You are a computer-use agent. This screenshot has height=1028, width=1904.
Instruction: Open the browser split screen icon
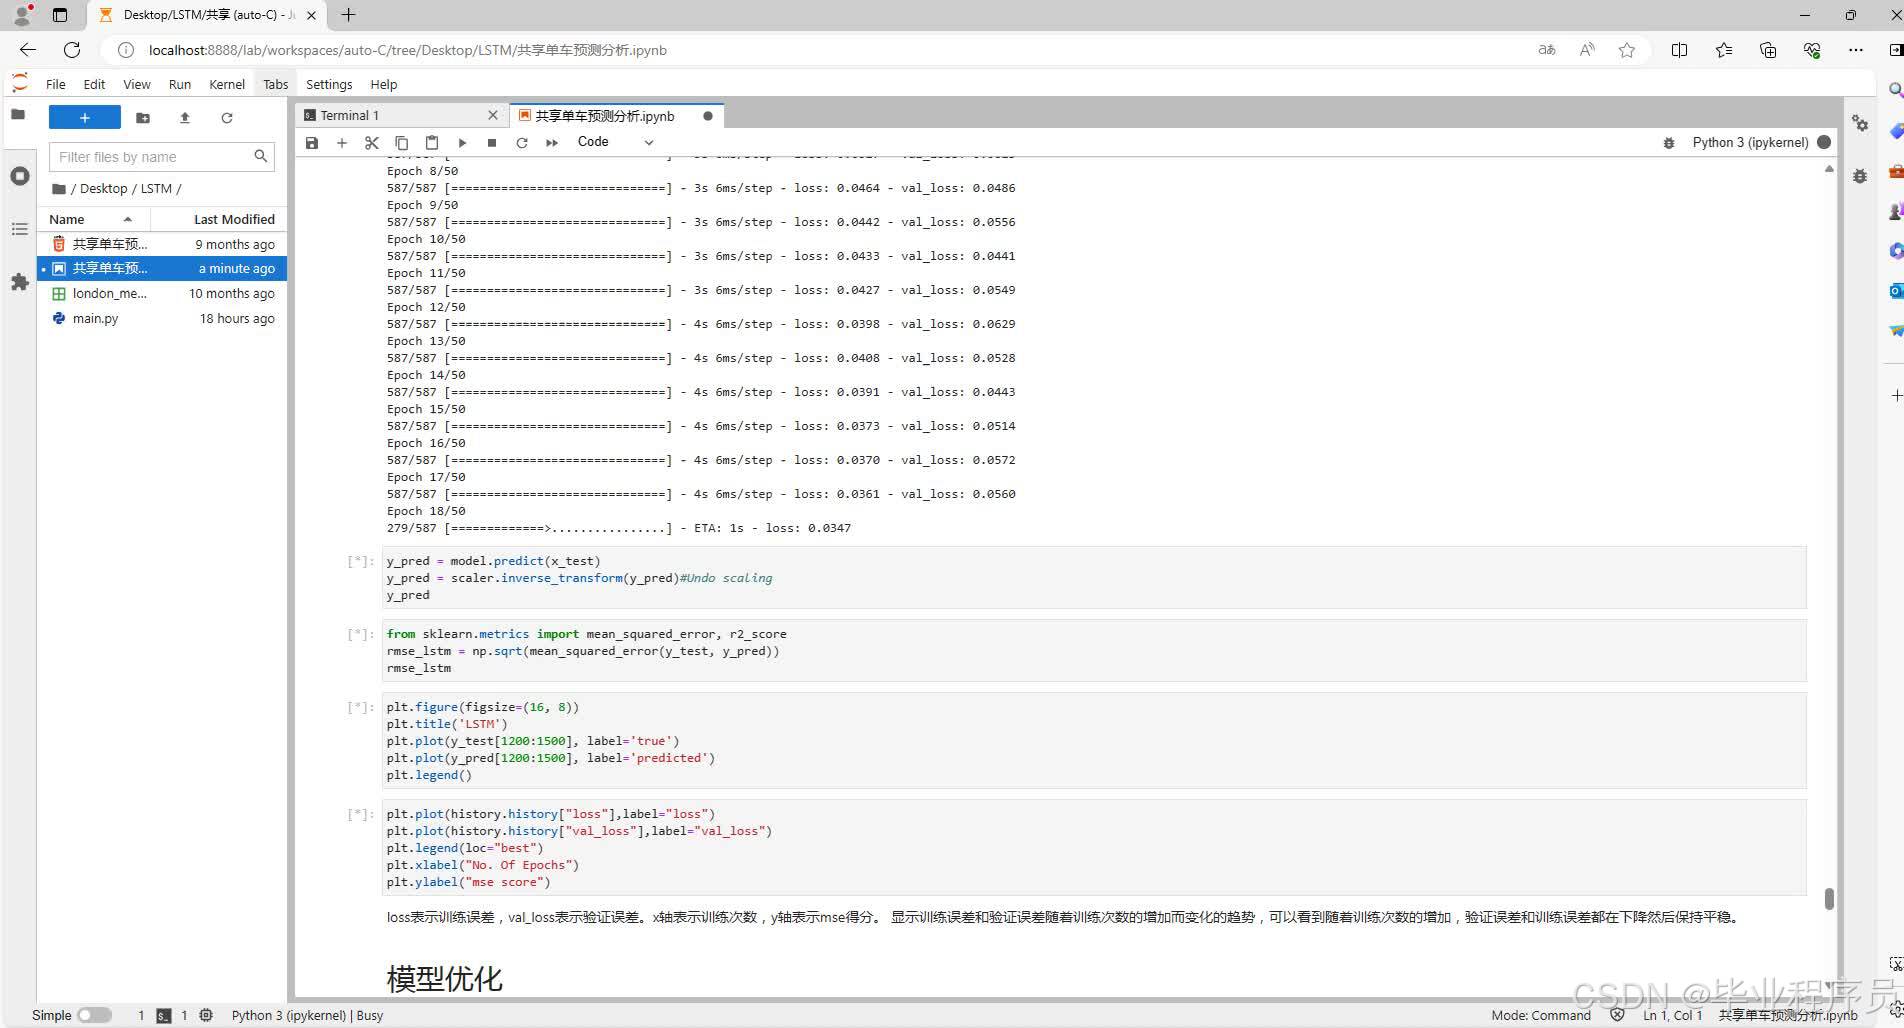(x=1679, y=50)
